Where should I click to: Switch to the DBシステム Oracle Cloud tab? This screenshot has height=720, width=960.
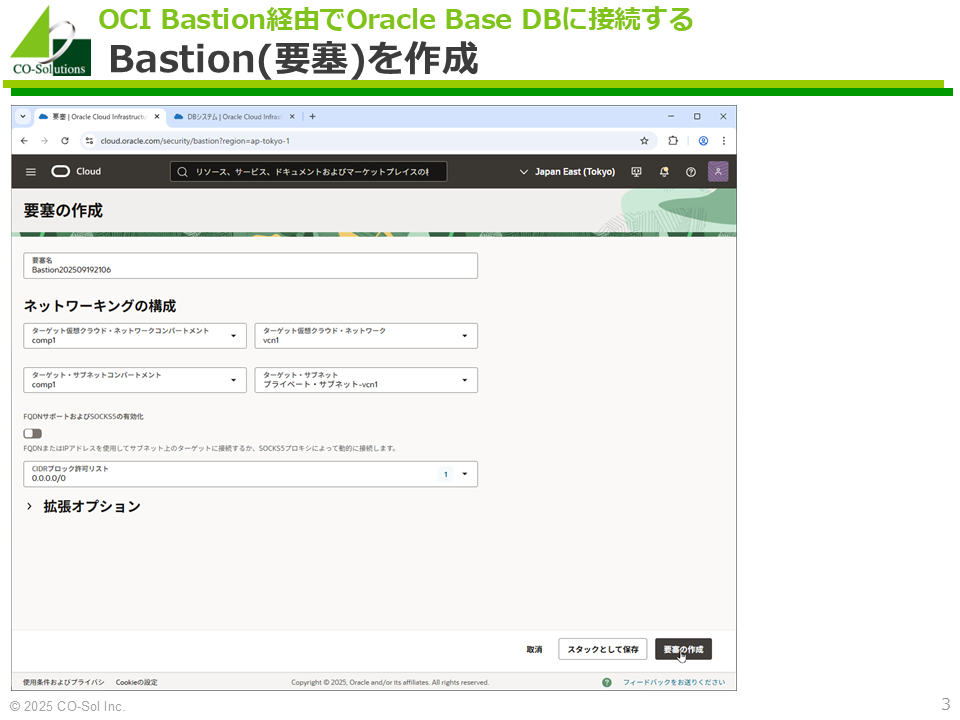[234, 116]
